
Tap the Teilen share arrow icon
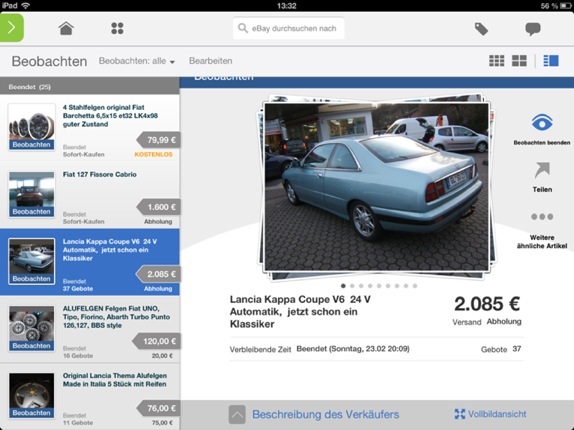coord(542,170)
